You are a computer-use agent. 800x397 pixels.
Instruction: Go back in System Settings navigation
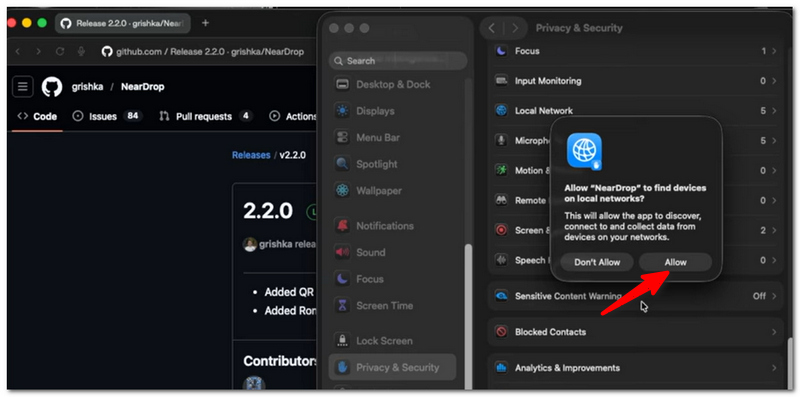(x=491, y=28)
